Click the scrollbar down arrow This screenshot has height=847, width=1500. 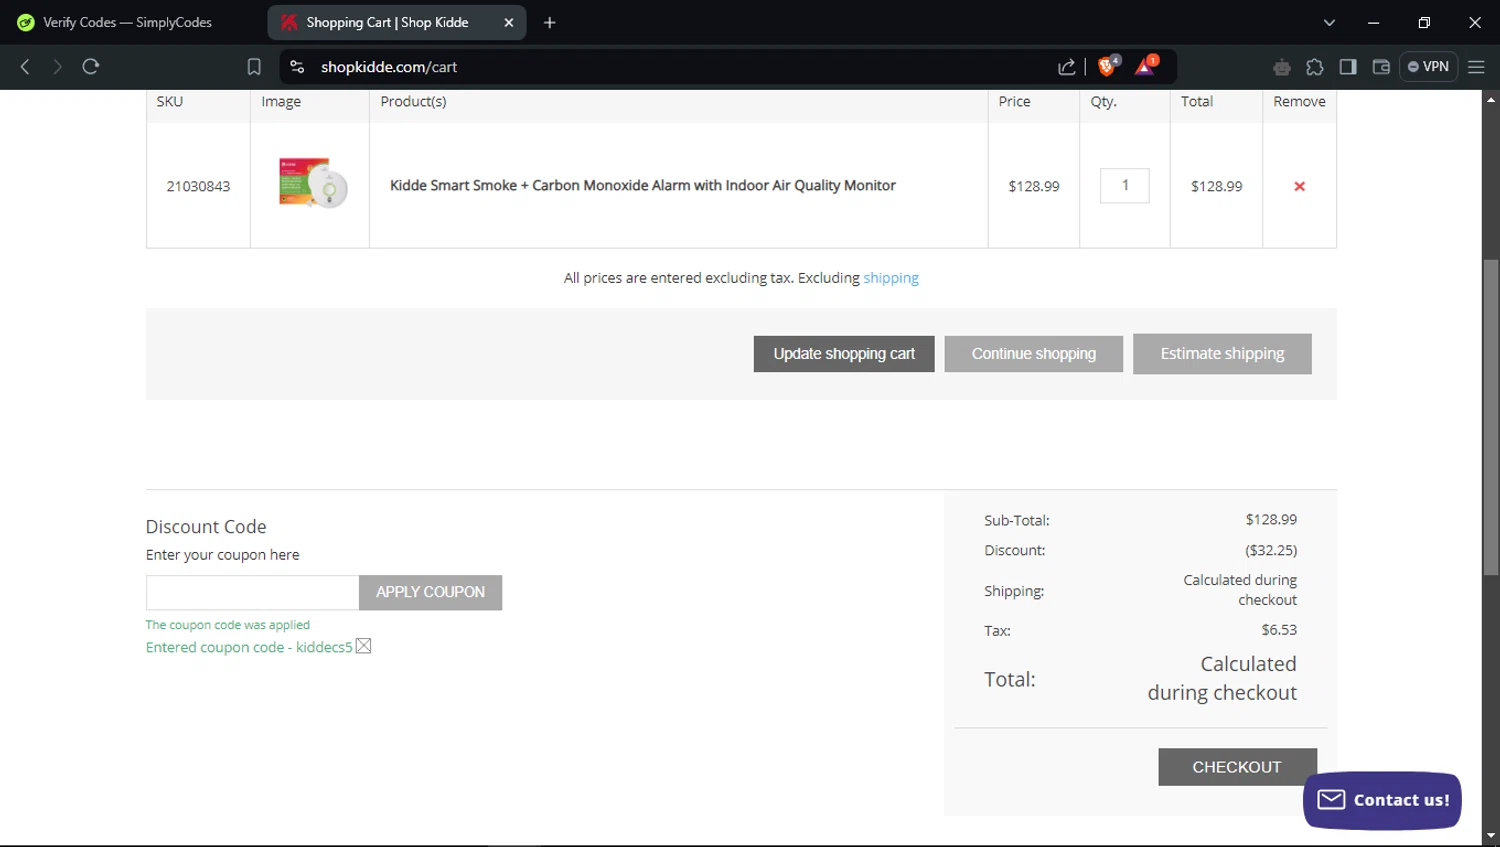(x=1491, y=836)
